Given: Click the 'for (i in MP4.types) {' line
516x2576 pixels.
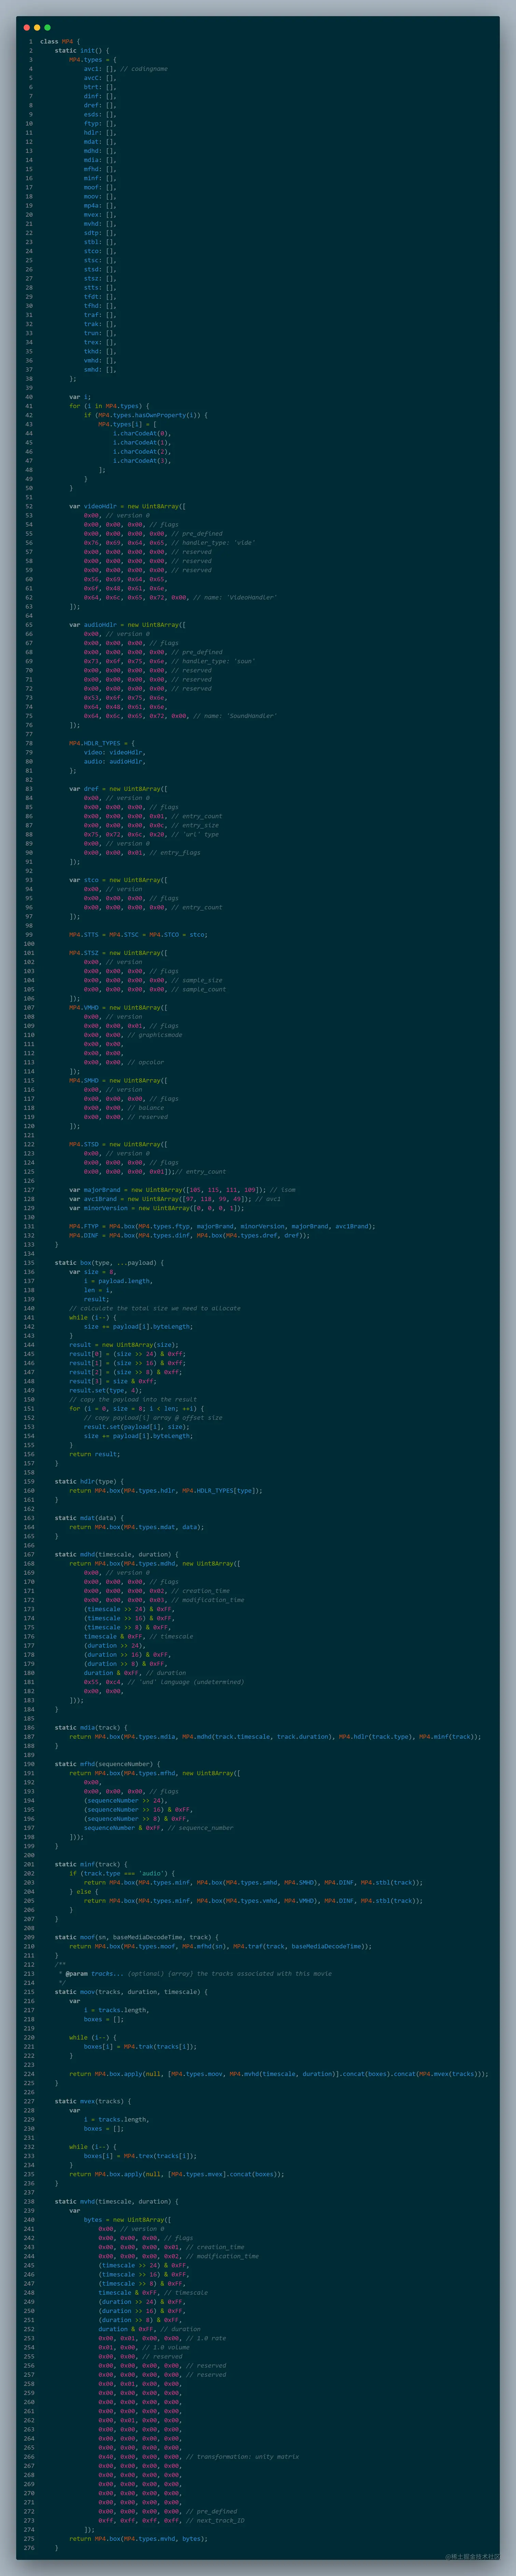Looking at the screenshot, I should (x=109, y=406).
